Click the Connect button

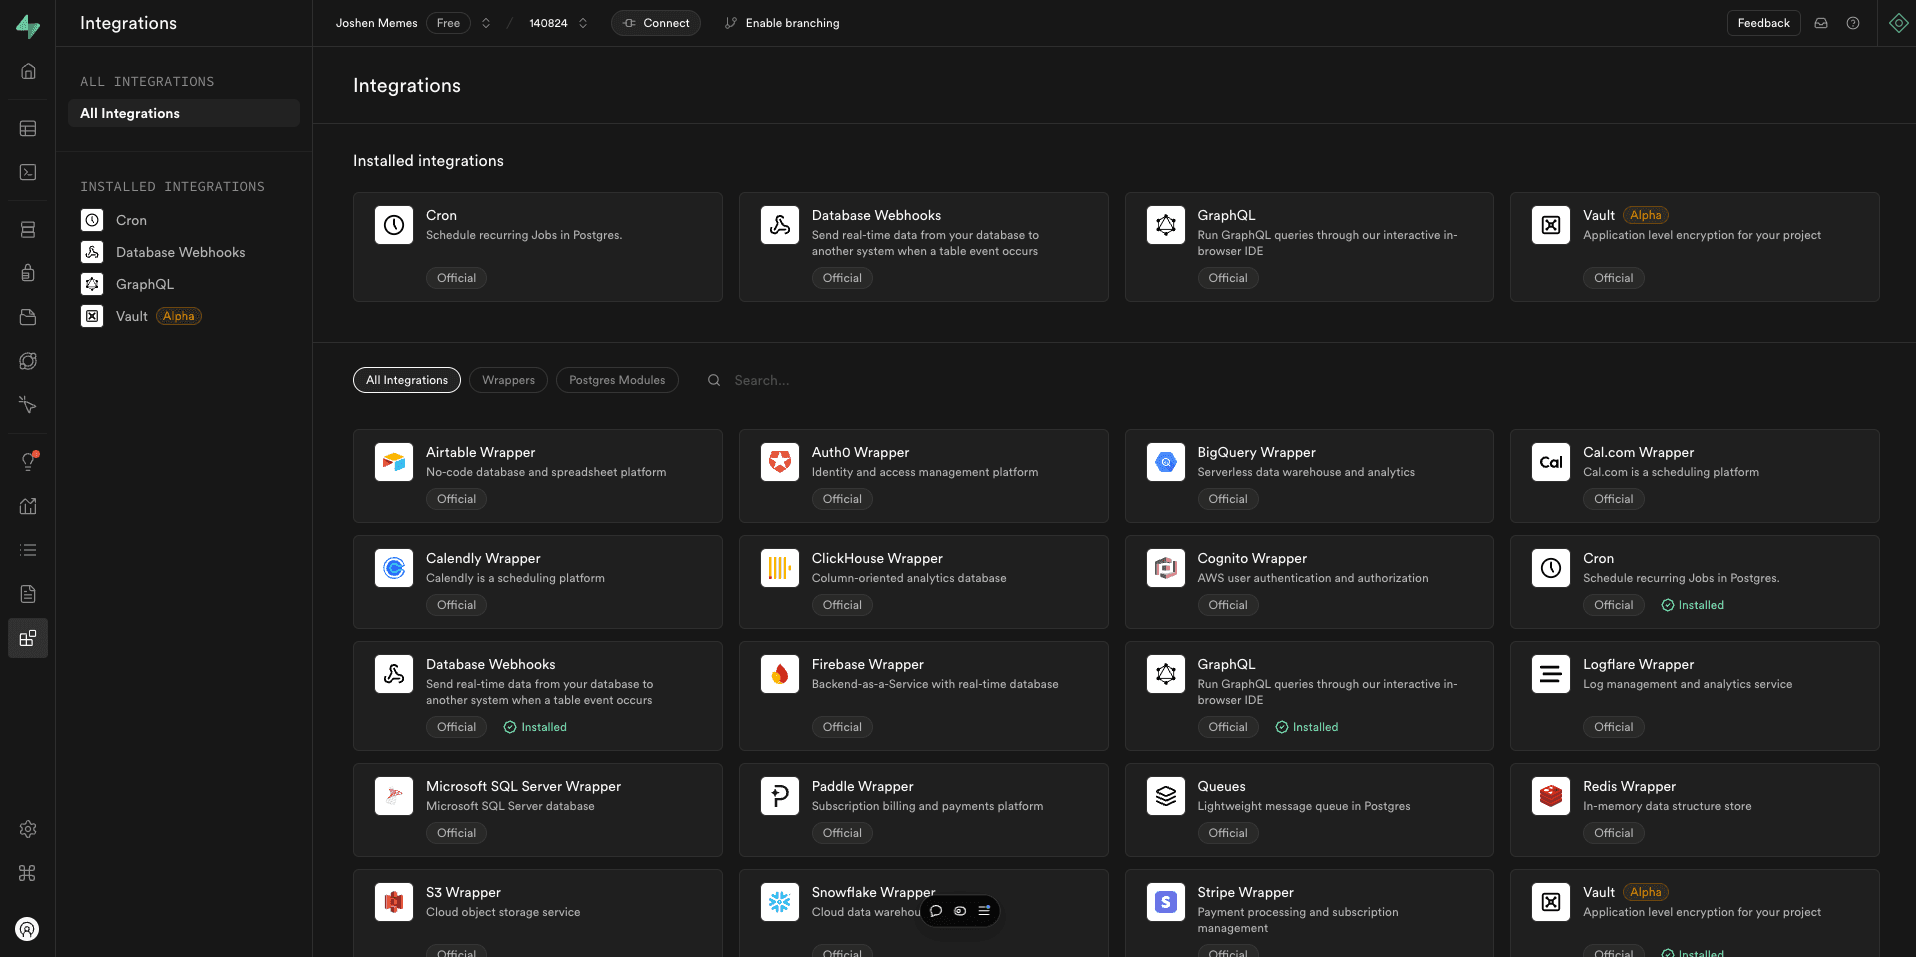click(656, 23)
